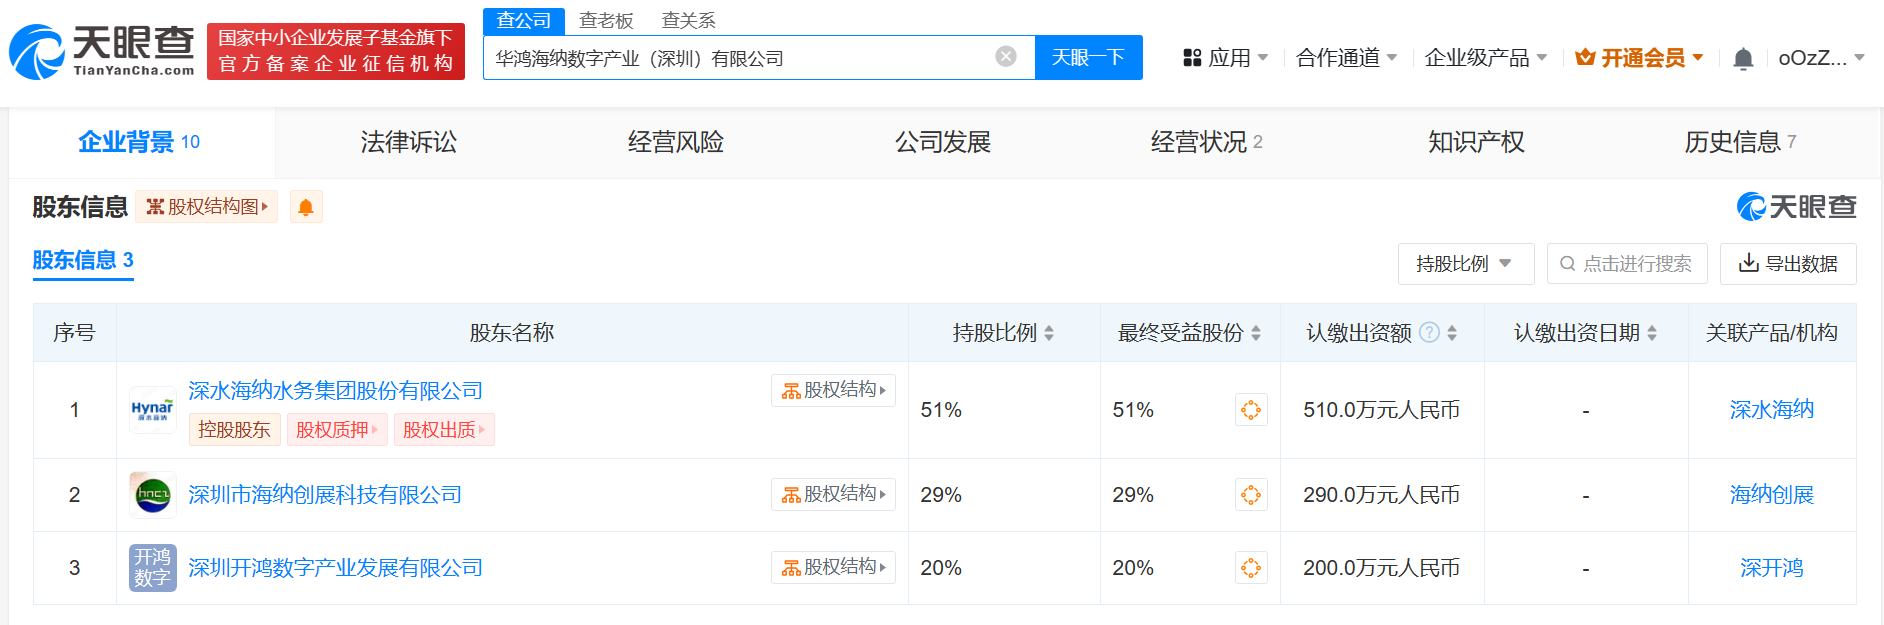Open beneficiary icon for 29% share row
This screenshot has width=1884, height=625.
coord(1250,495)
